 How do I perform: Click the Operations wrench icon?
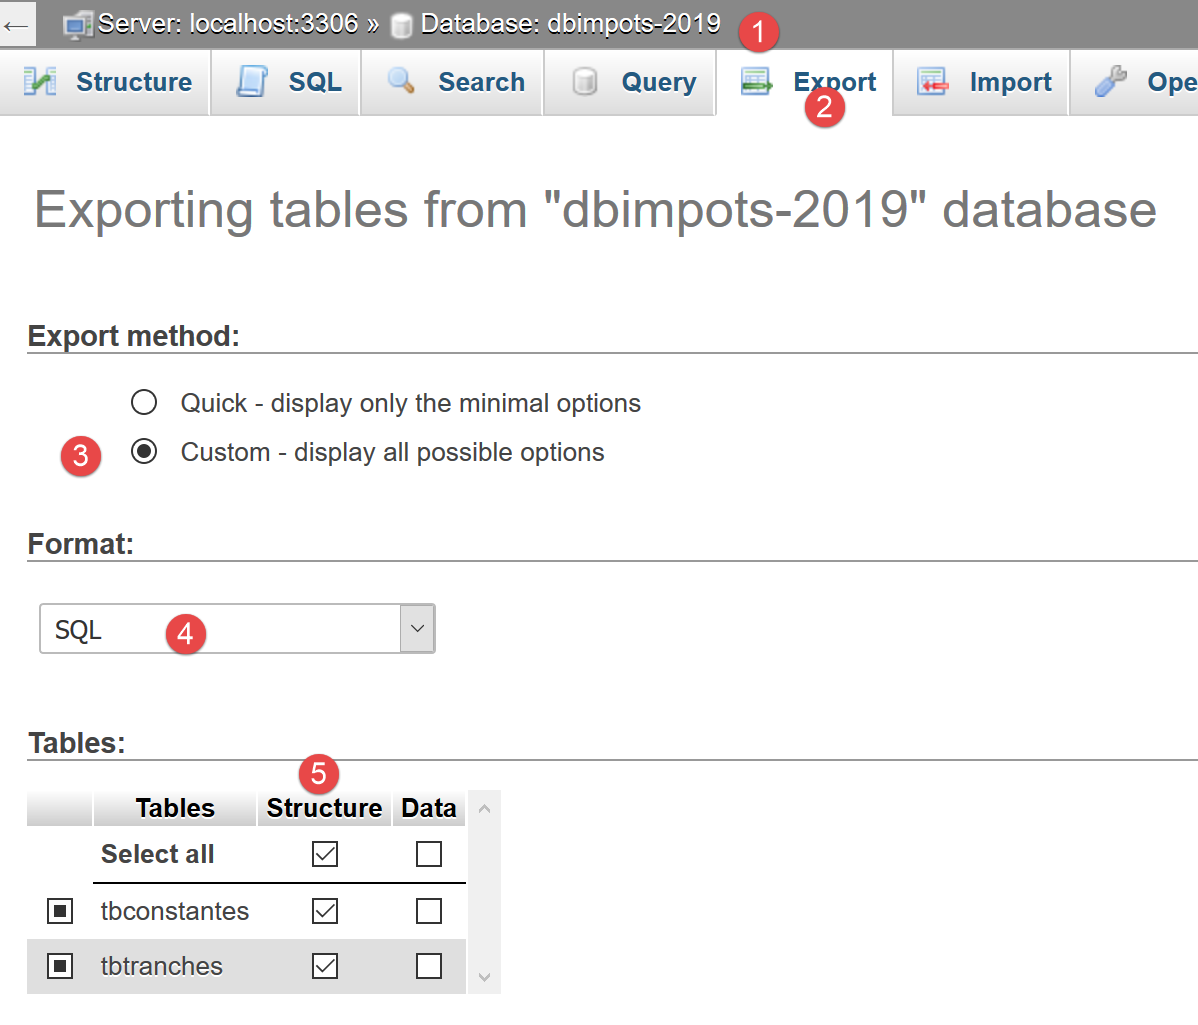point(1110,82)
